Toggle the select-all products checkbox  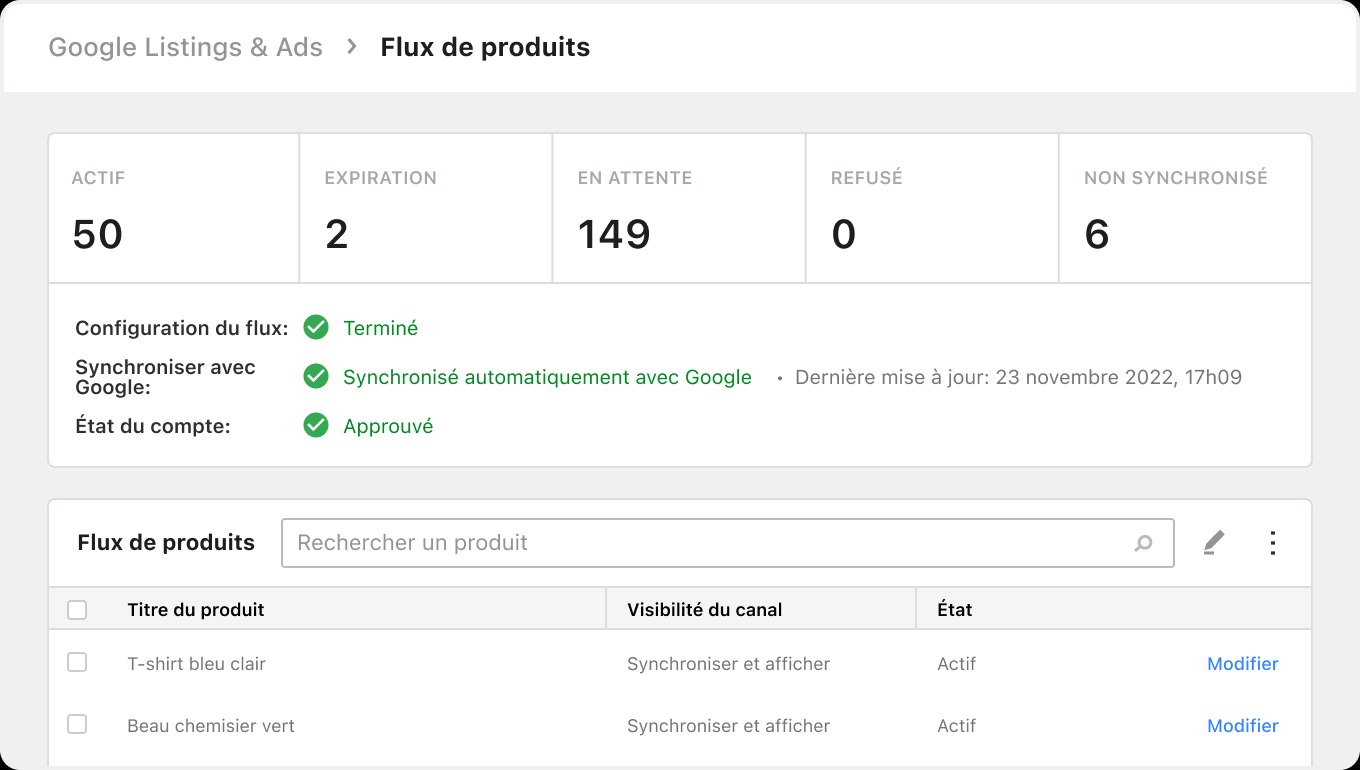coord(77,610)
